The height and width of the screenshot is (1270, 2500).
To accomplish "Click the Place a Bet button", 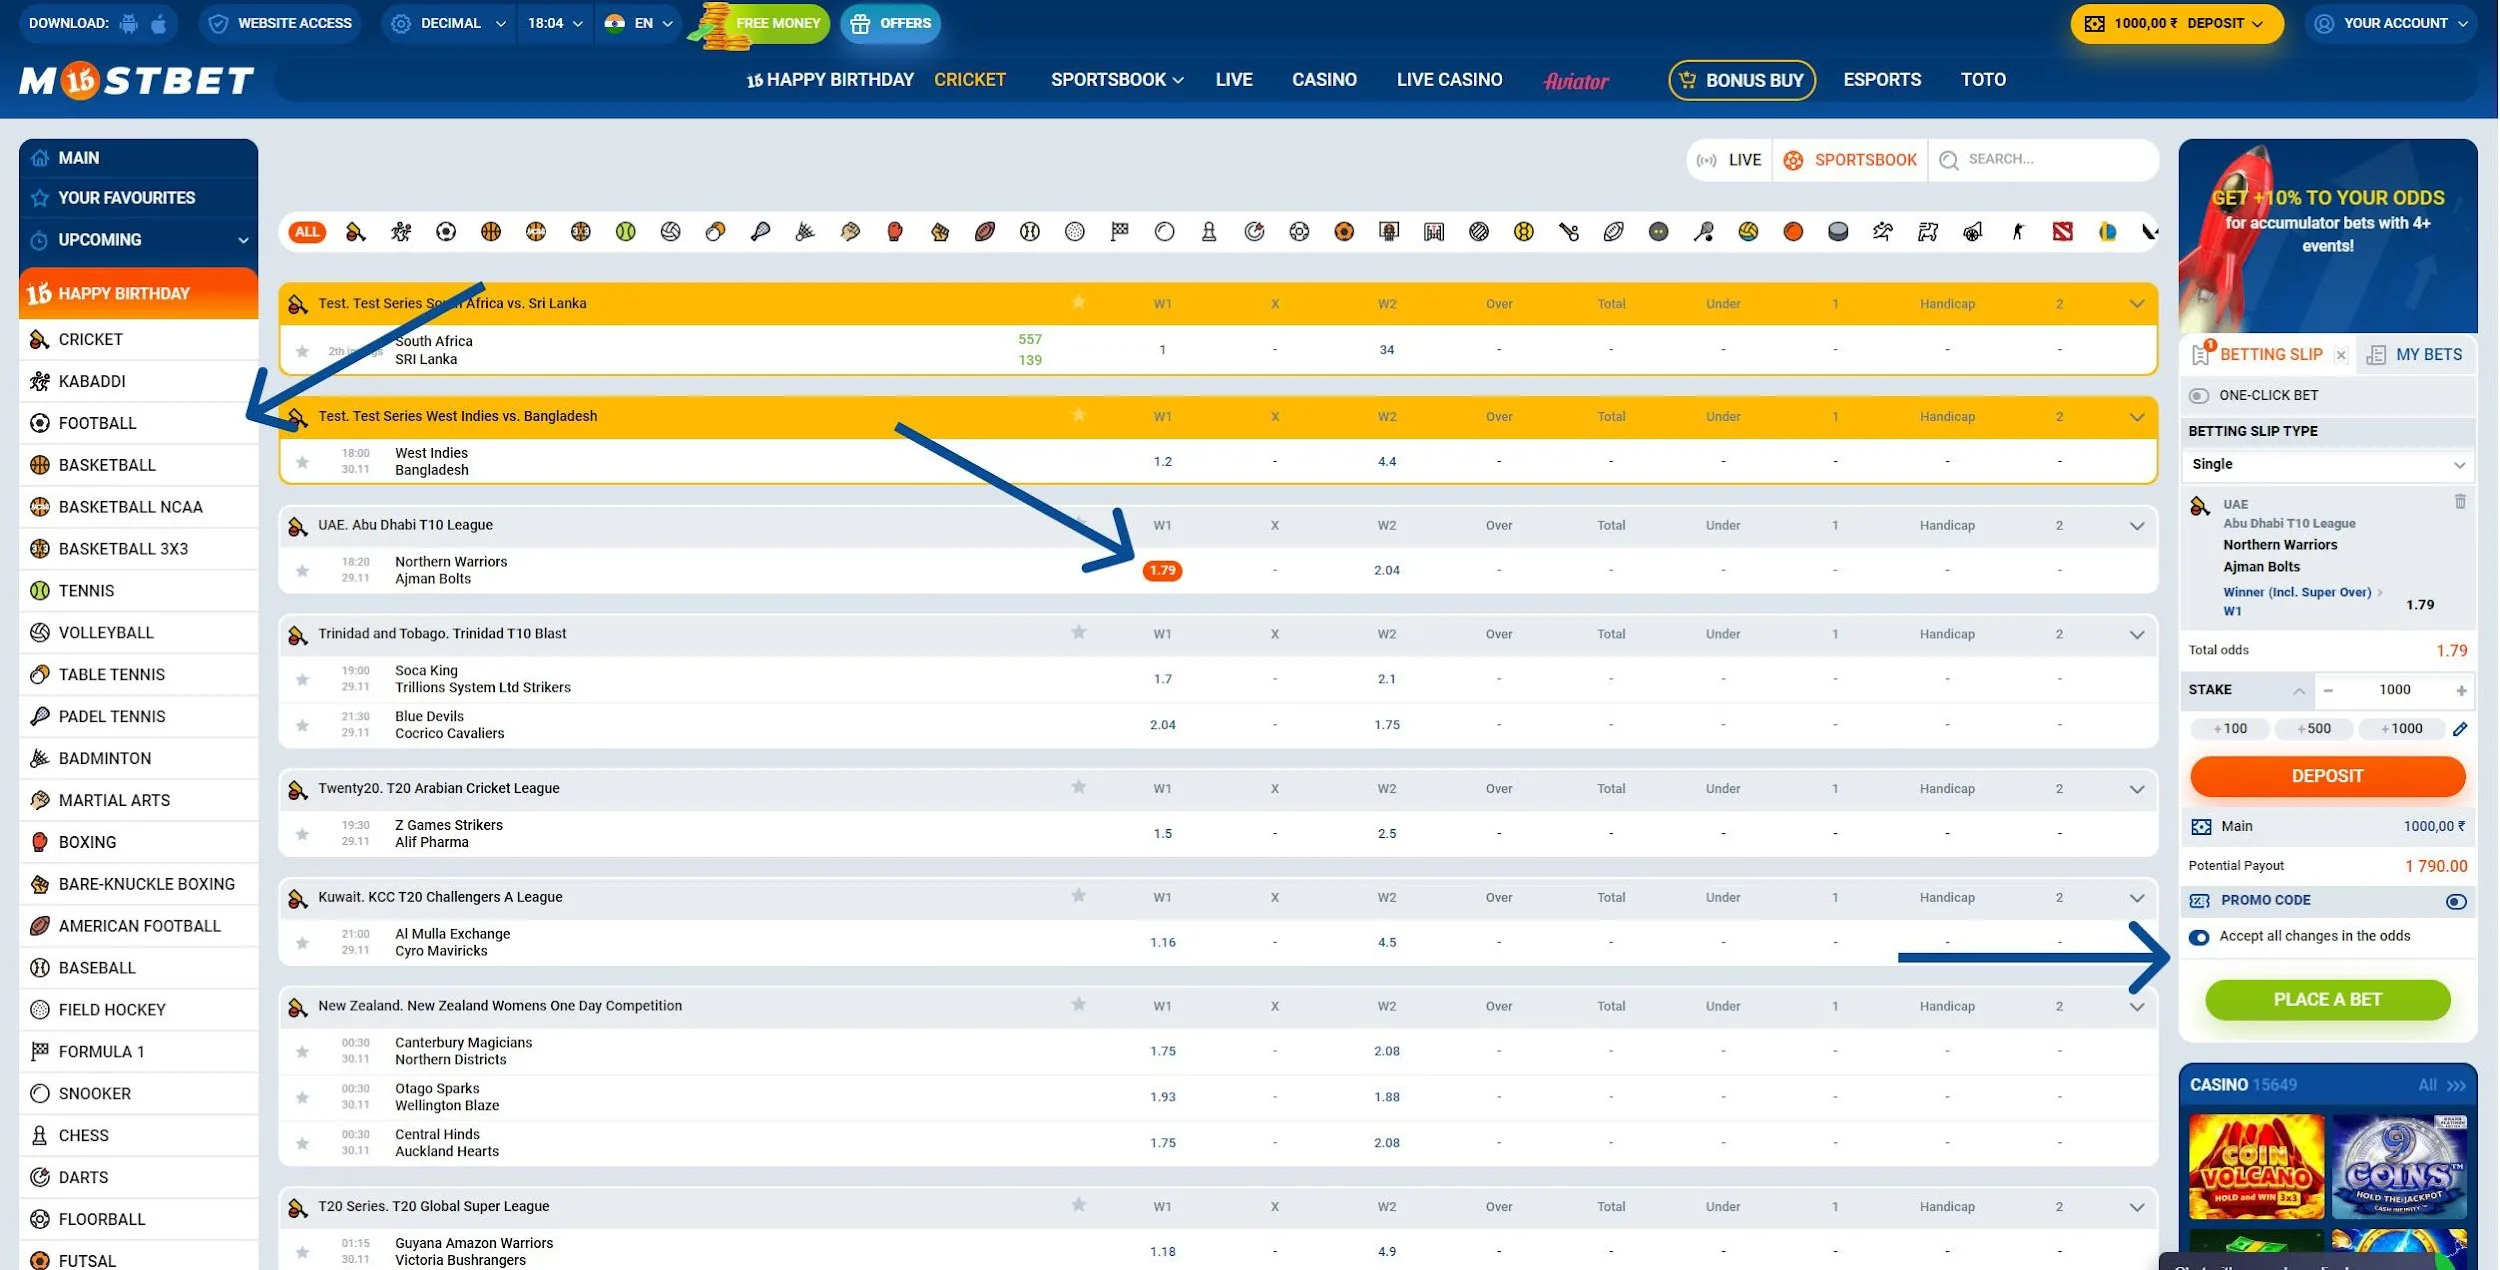I will coord(2327,1000).
